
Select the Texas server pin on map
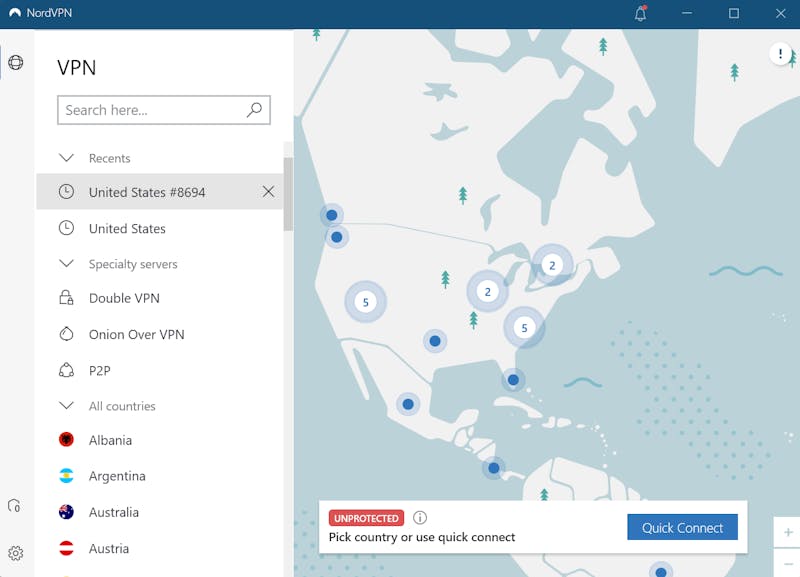click(435, 341)
